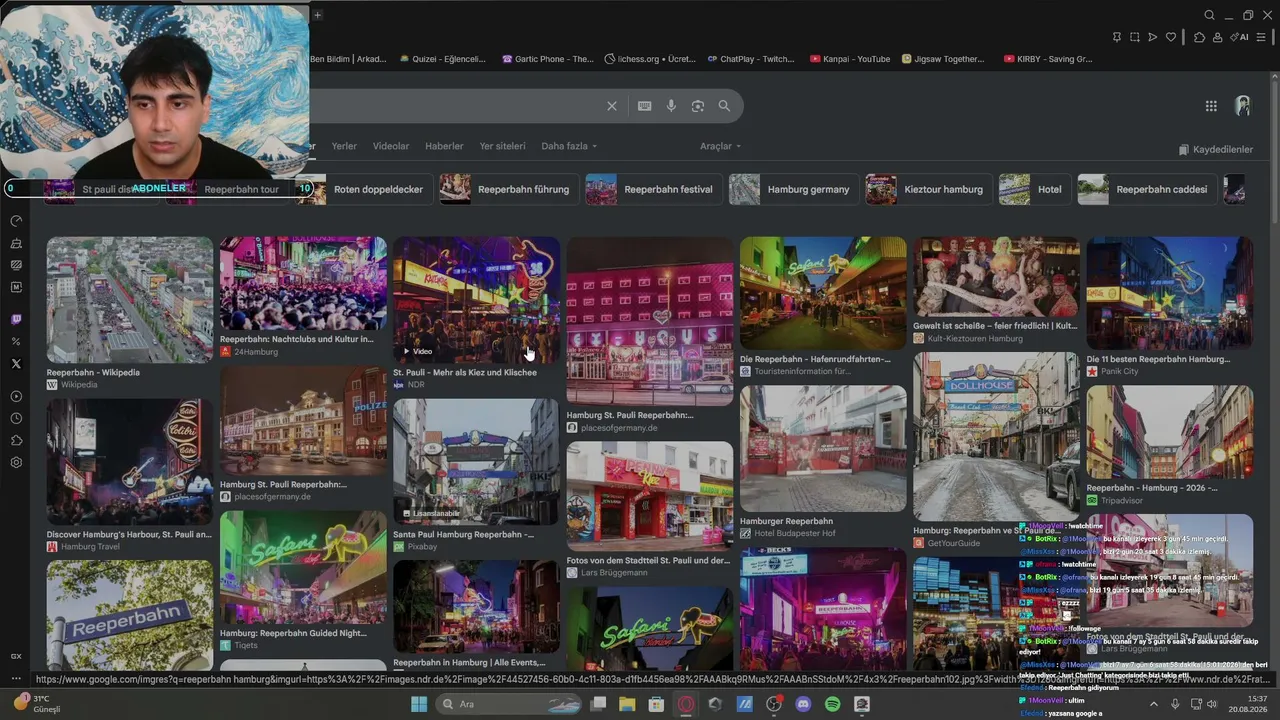Start voice search with the microphone icon
The image size is (1280, 720).
(671, 106)
